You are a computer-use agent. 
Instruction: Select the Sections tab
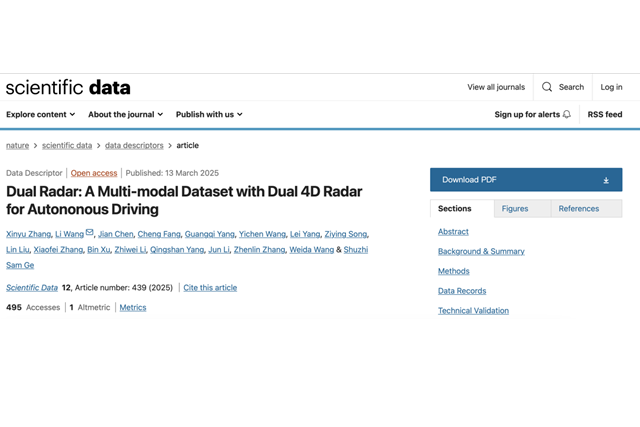(455, 208)
